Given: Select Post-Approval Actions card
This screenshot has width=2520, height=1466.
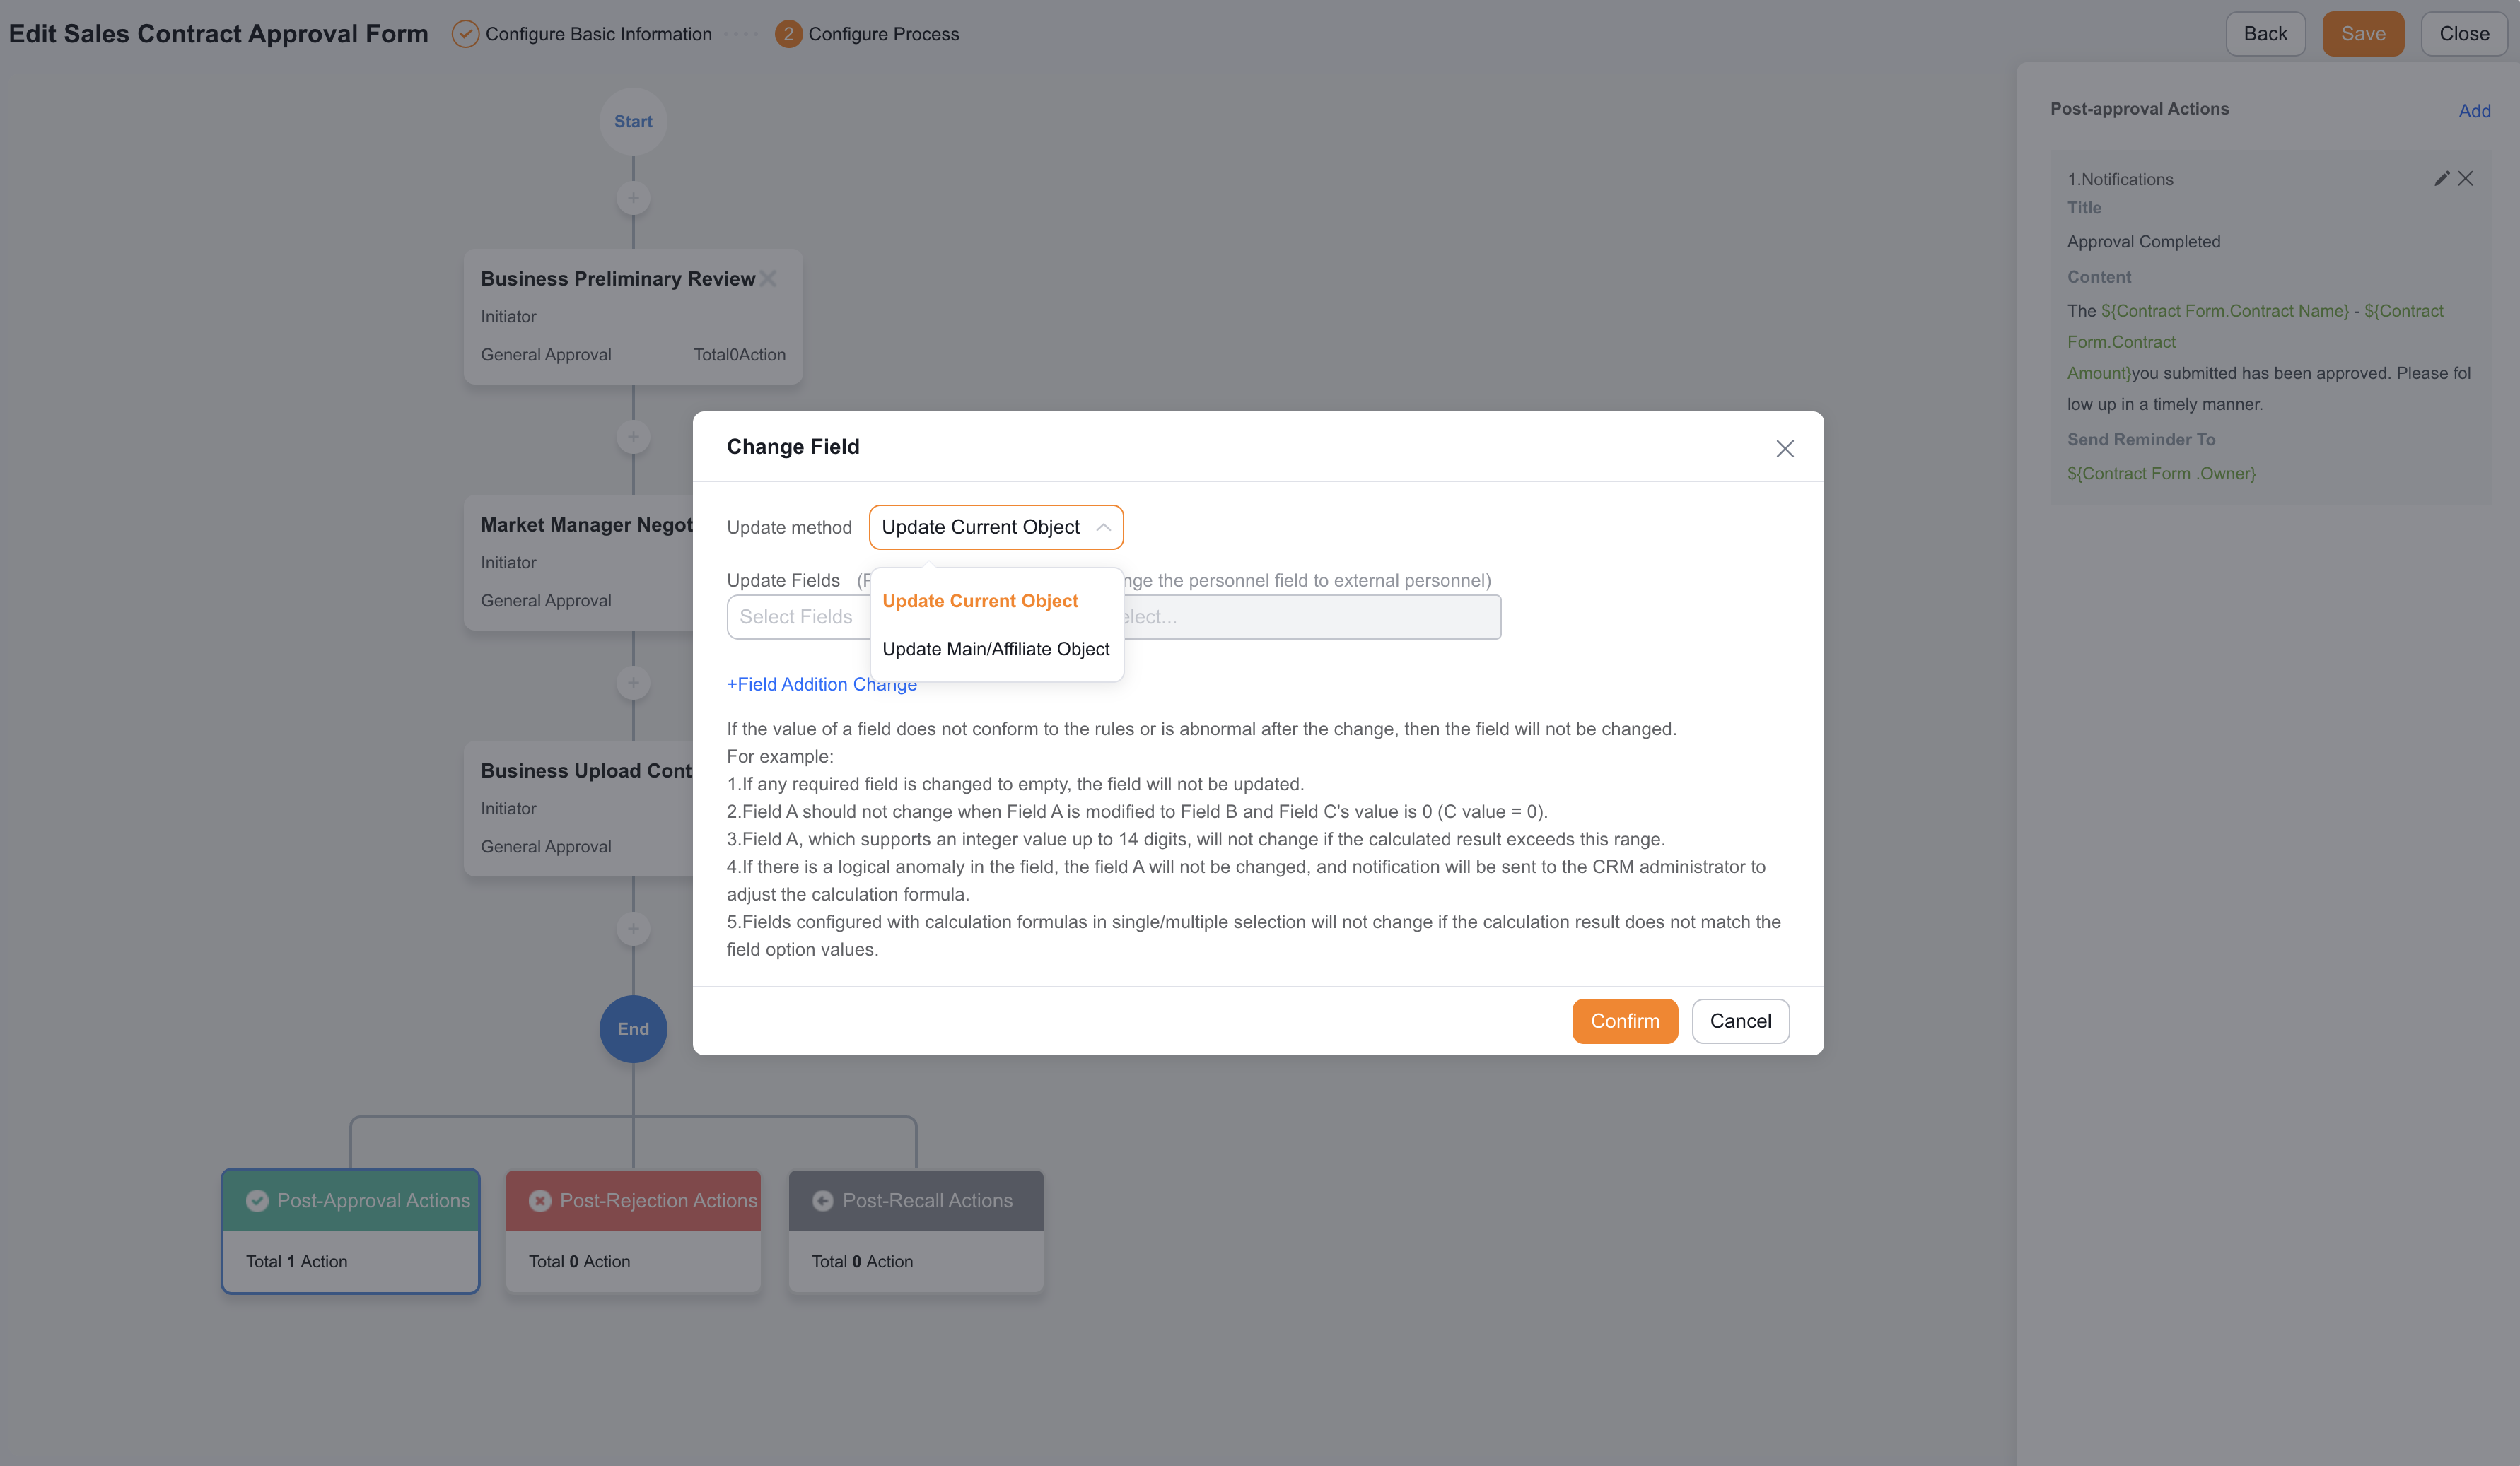Looking at the screenshot, I should pos(350,1231).
